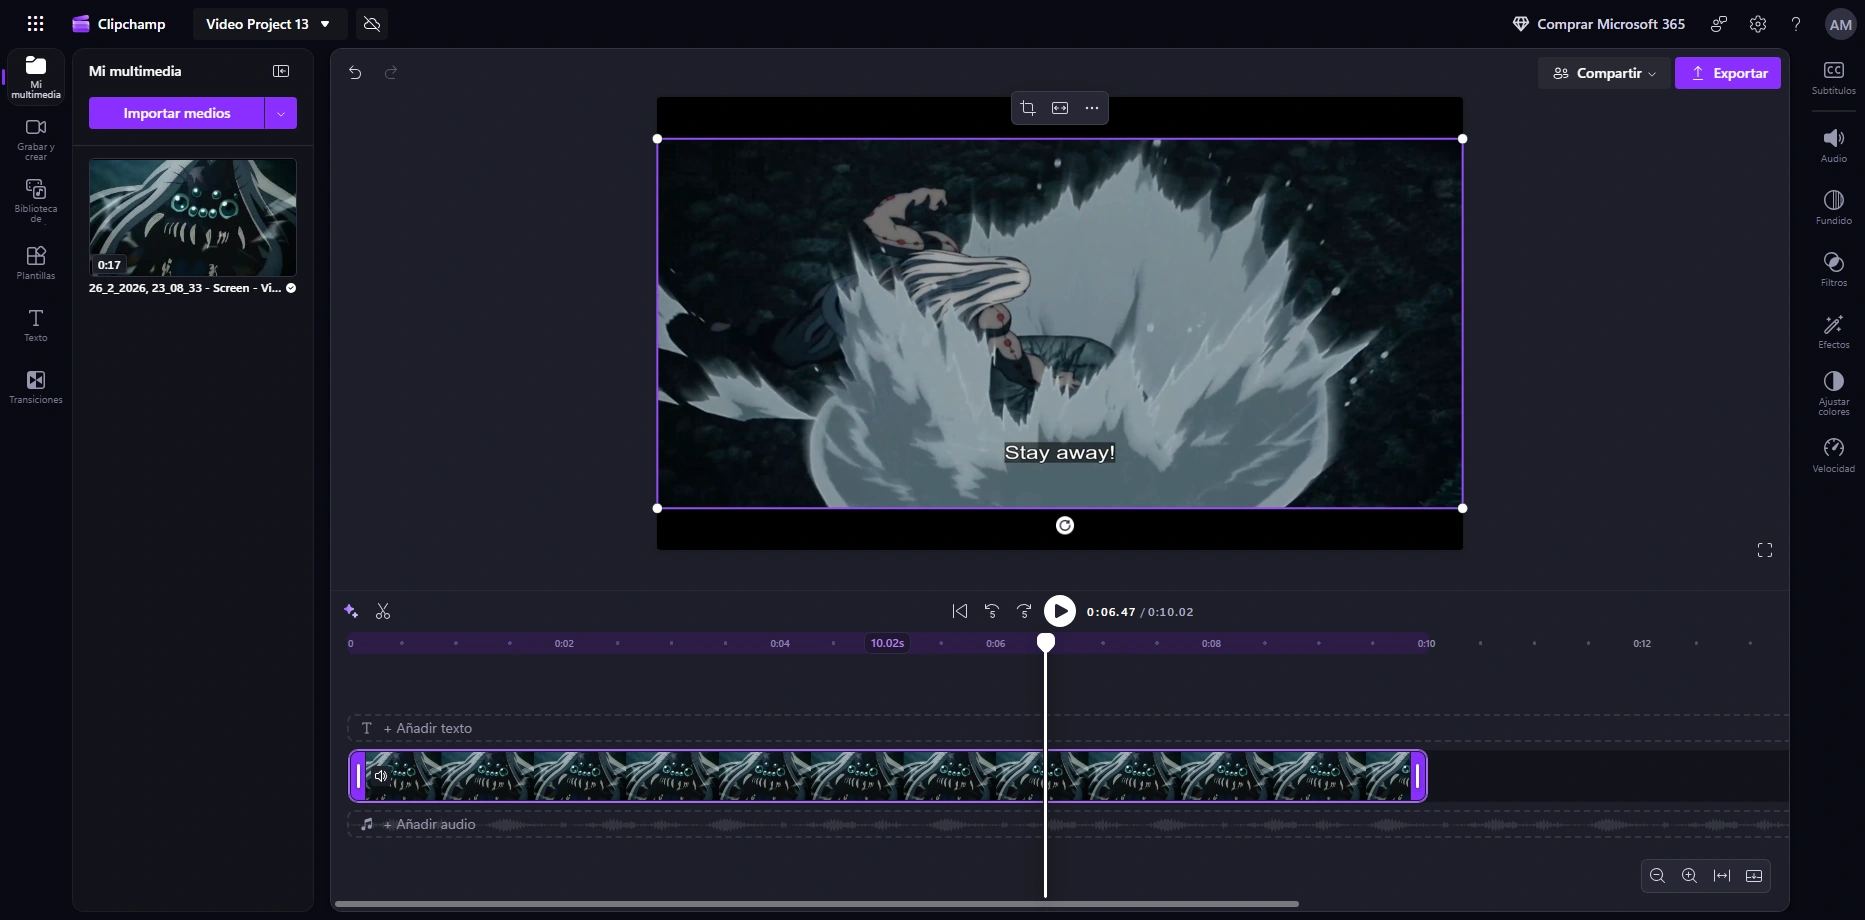Mute the video clip's audio
The image size is (1865, 920).
tap(380, 776)
